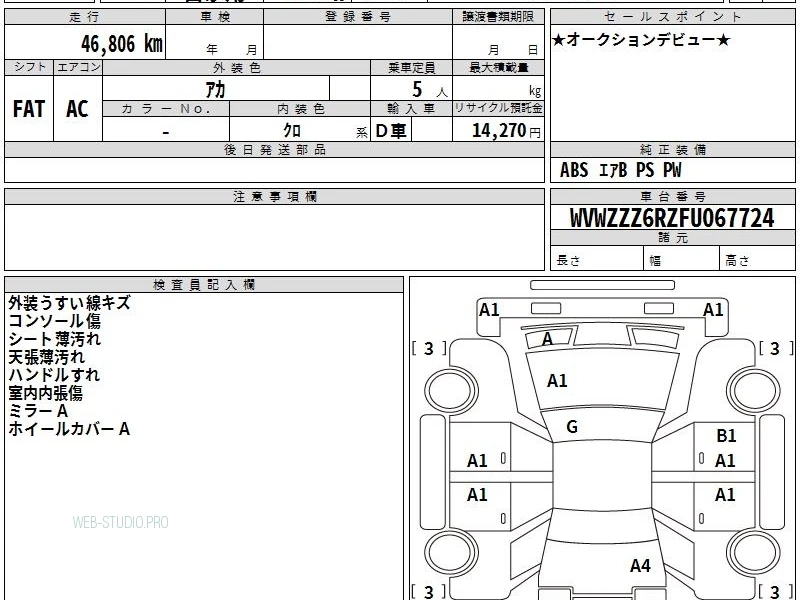Click the 高さ dimension cell

coord(757,259)
